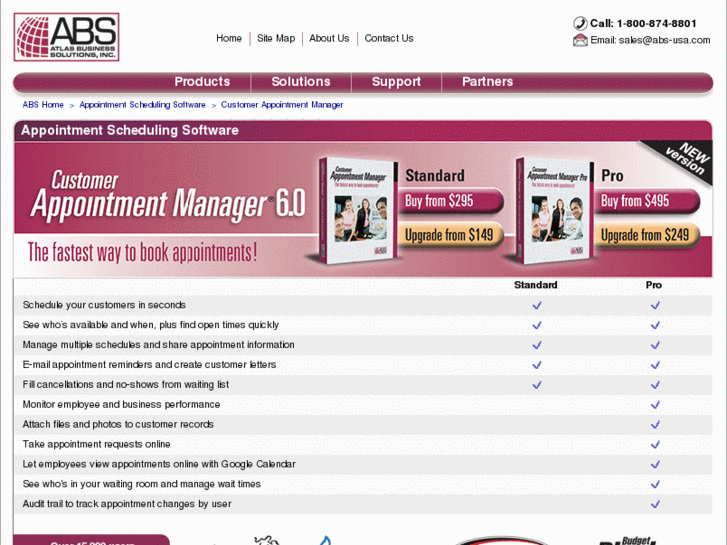Click Standard checkmark for Fill cancellations row
The image size is (727, 545).
coord(537,385)
